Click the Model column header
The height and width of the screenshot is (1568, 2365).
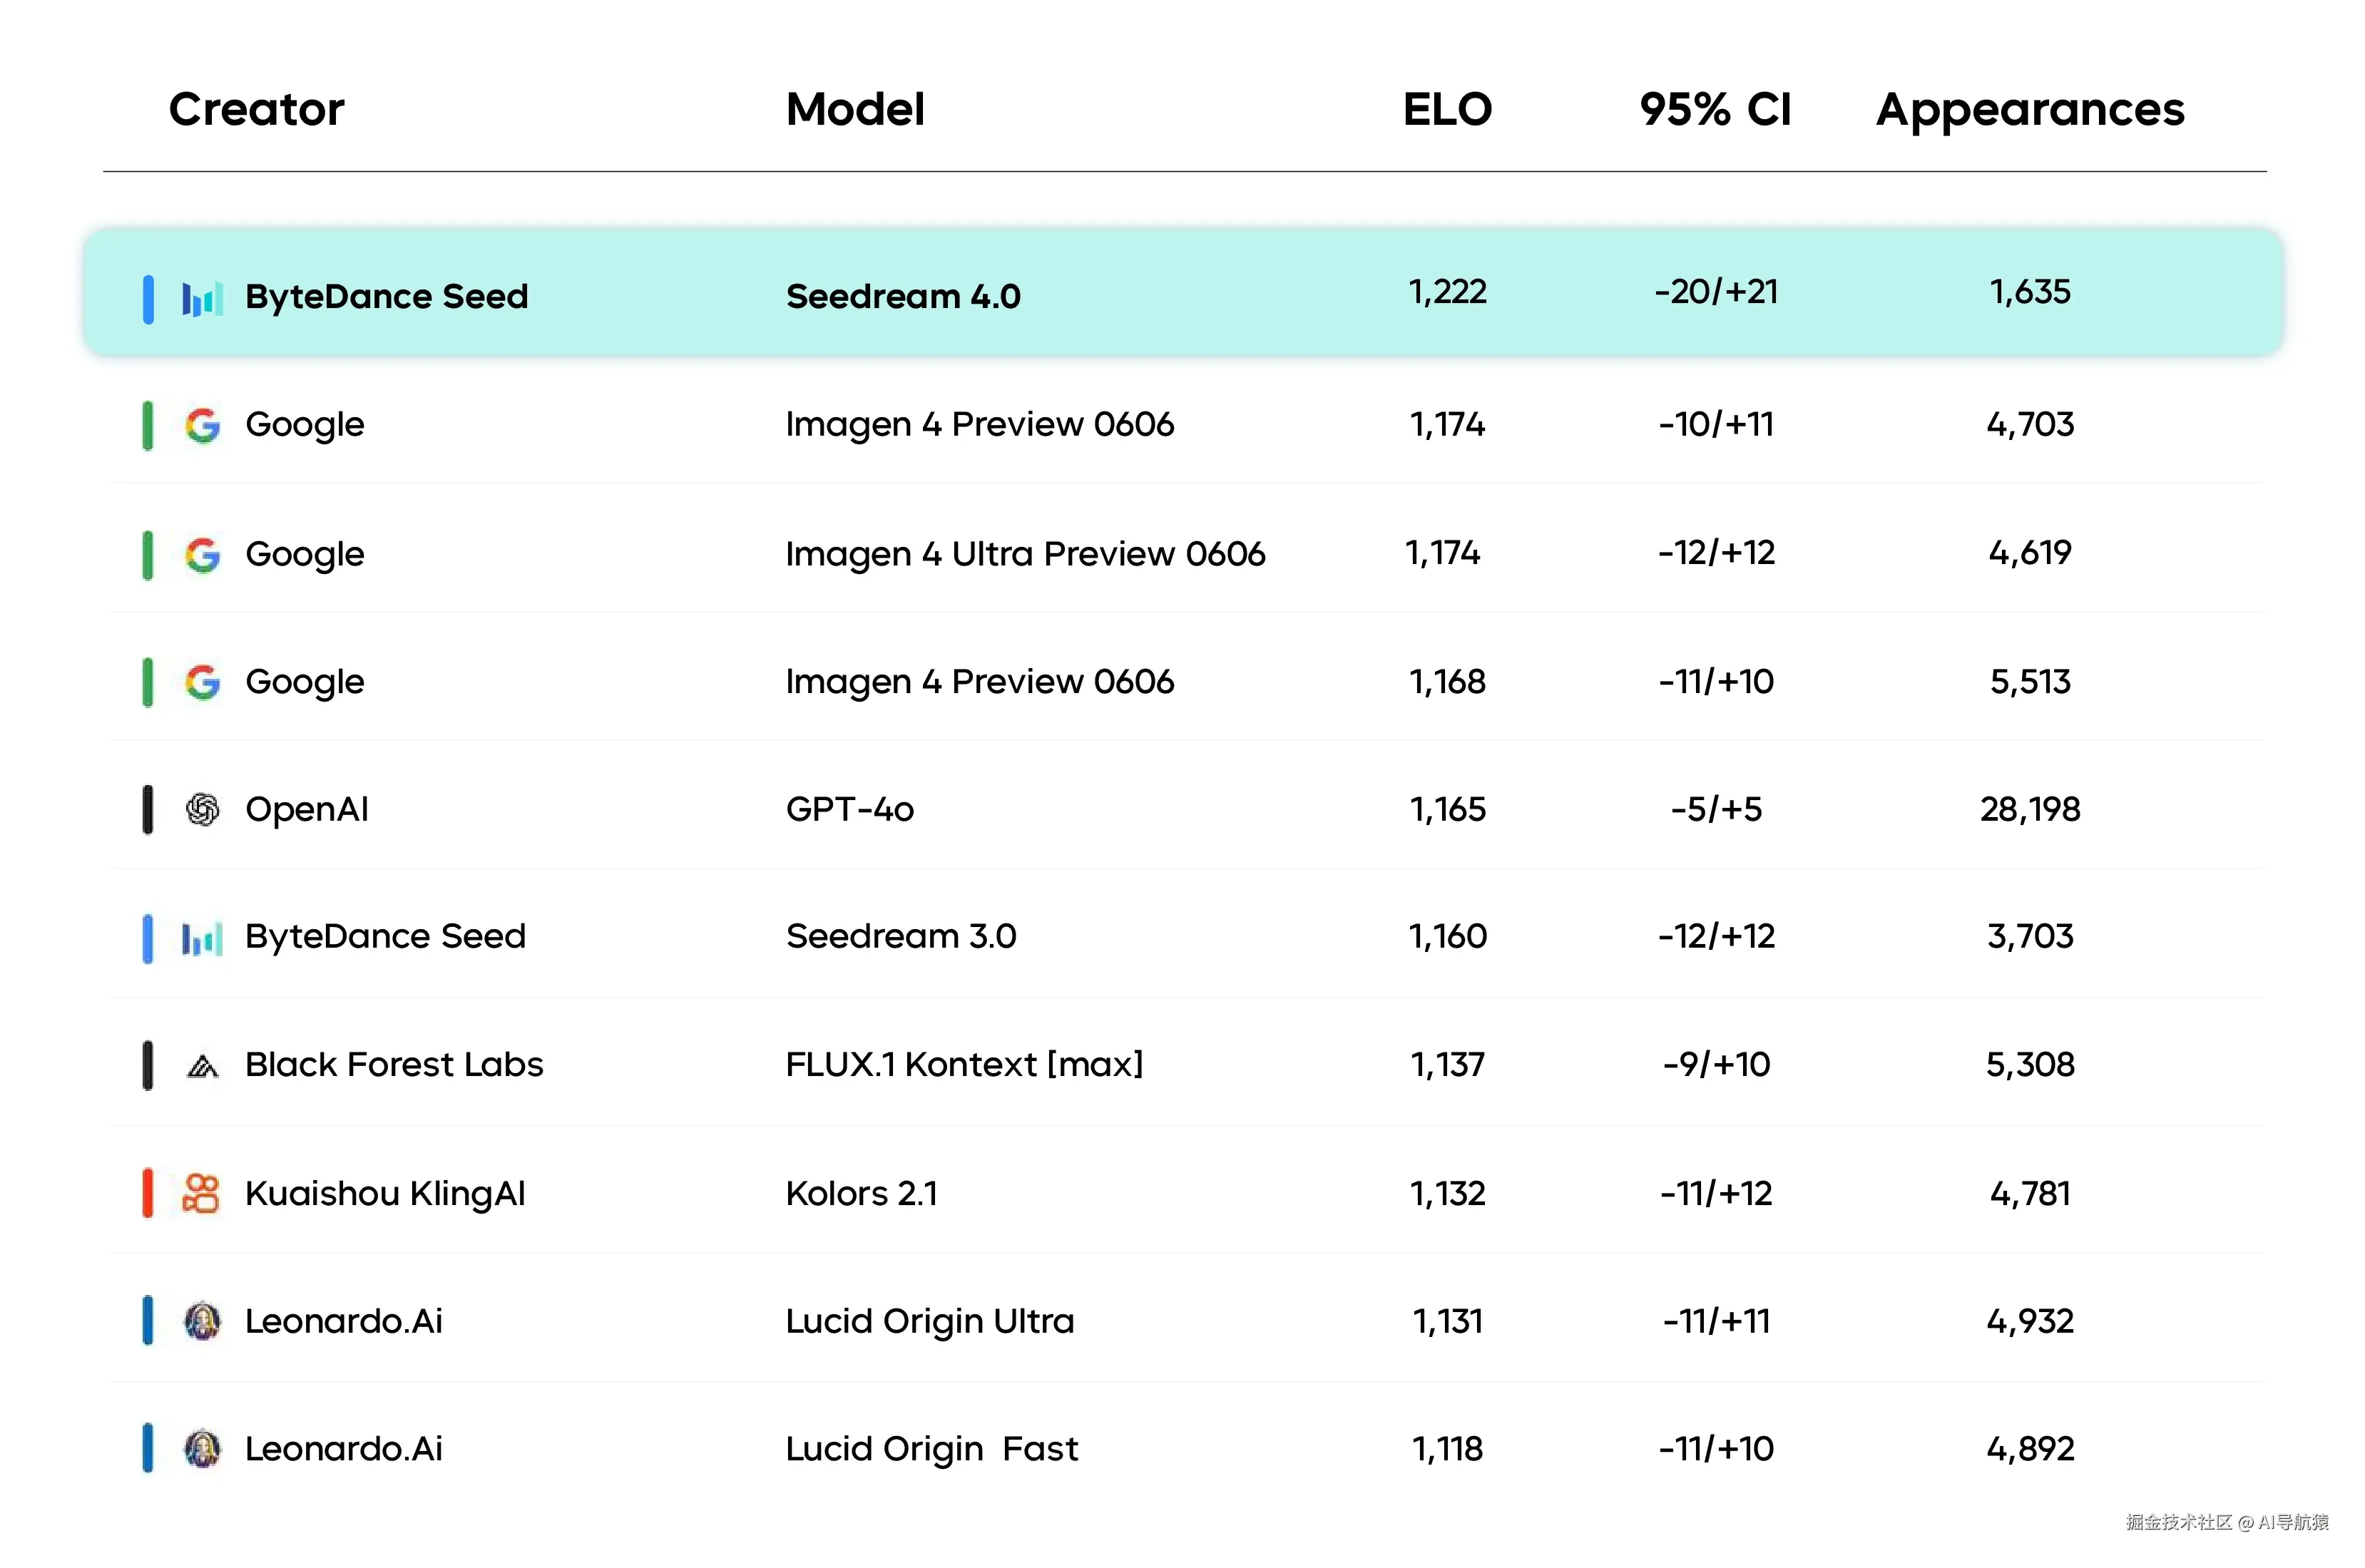pyautogui.click(x=855, y=109)
